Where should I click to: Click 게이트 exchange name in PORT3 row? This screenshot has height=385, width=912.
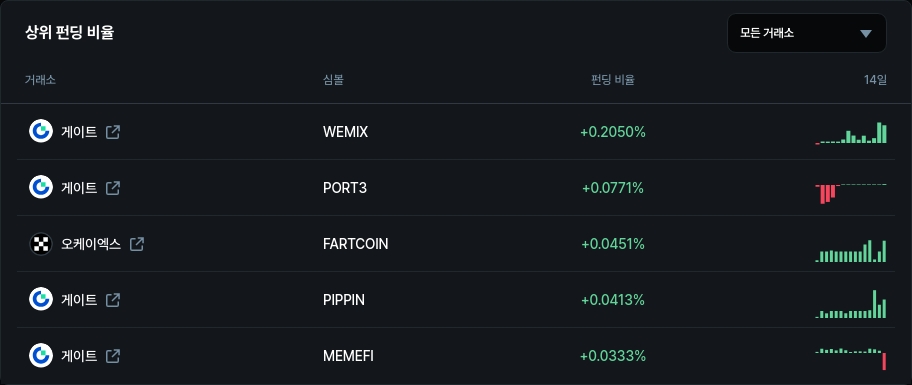pyautogui.click(x=79, y=188)
